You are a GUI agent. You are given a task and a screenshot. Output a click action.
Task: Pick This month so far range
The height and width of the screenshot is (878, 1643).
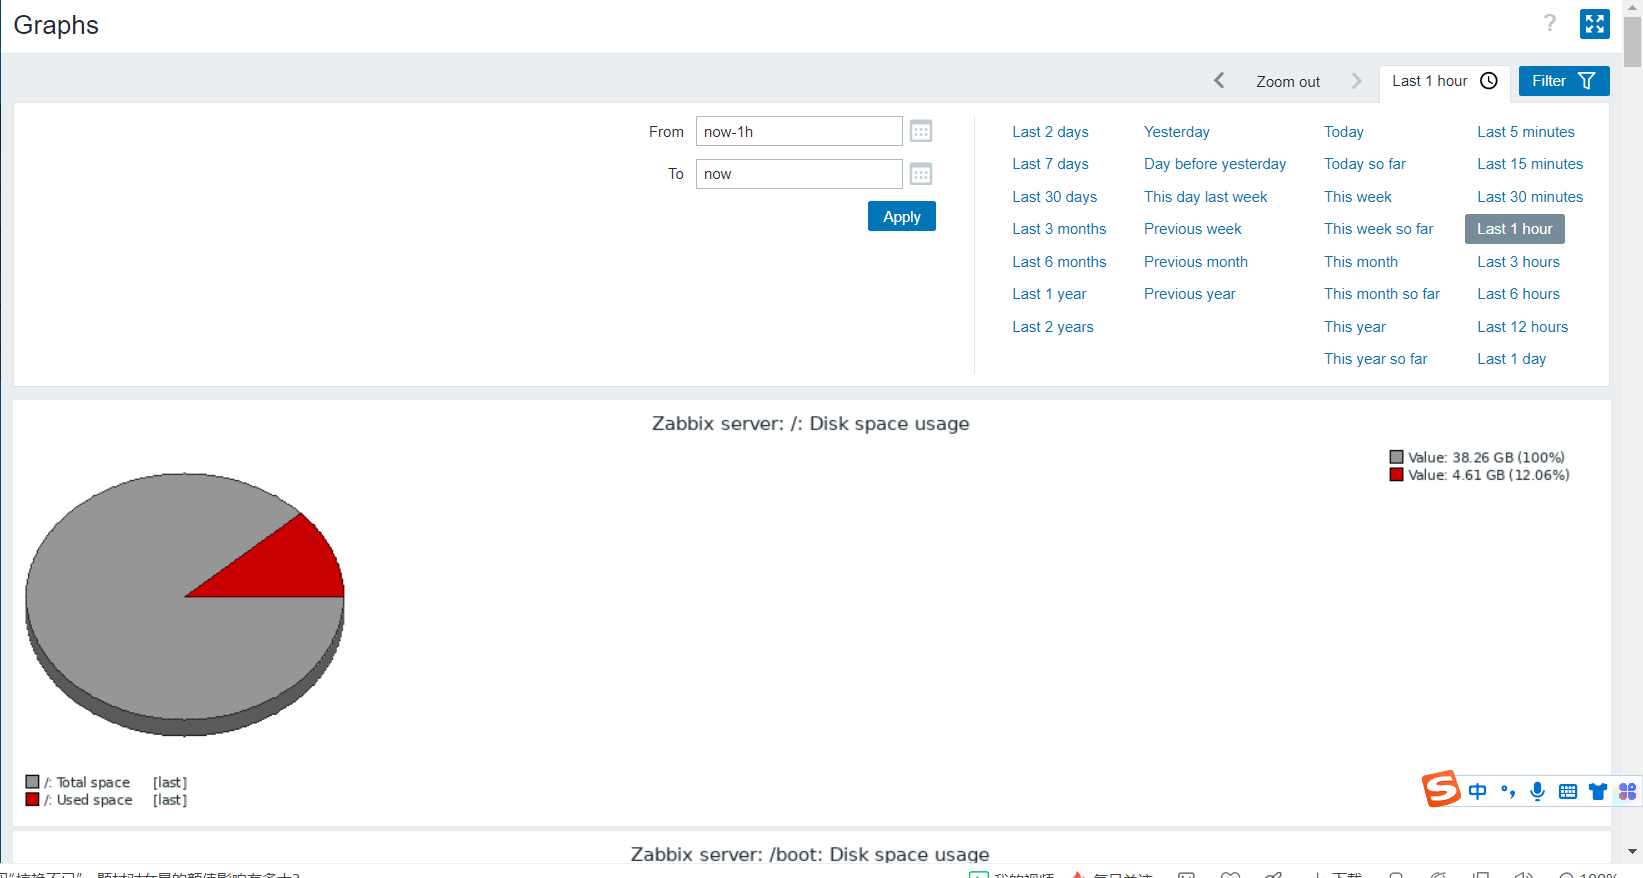(1382, 294)
